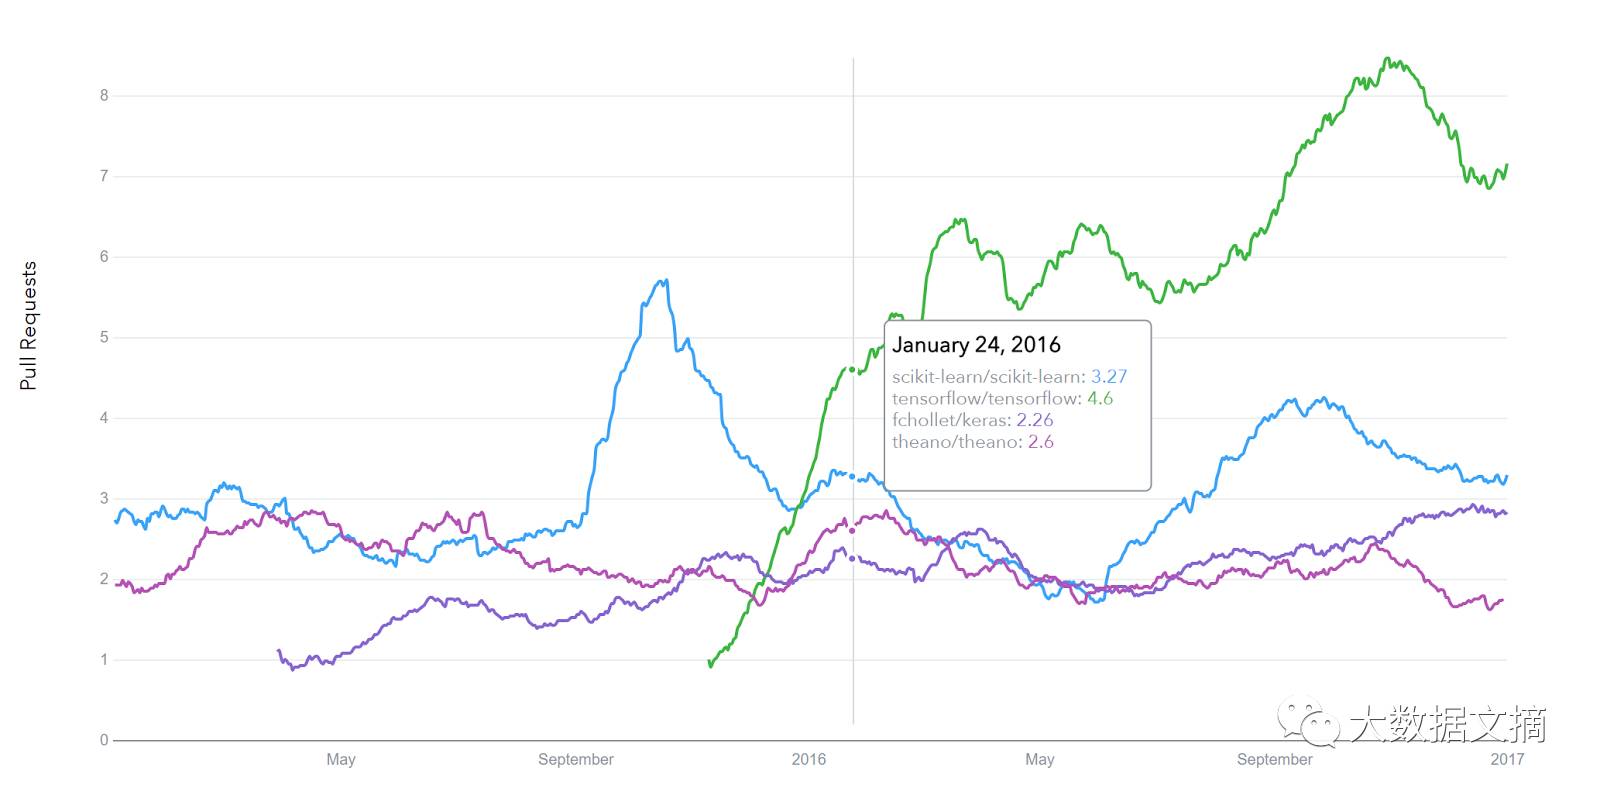This screenshot has width=1600, height=795.
Task: Click the green tensorflow line's highest peak
Action: (1388, 59)
